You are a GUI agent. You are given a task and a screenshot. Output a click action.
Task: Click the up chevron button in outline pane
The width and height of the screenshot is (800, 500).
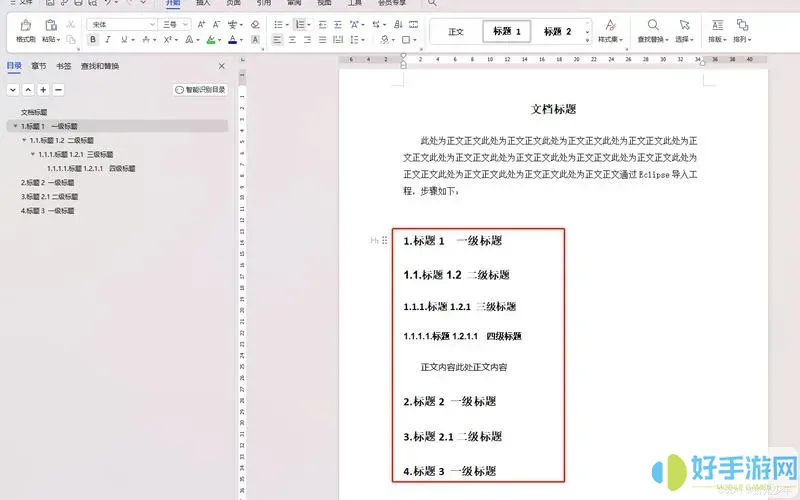28,90
